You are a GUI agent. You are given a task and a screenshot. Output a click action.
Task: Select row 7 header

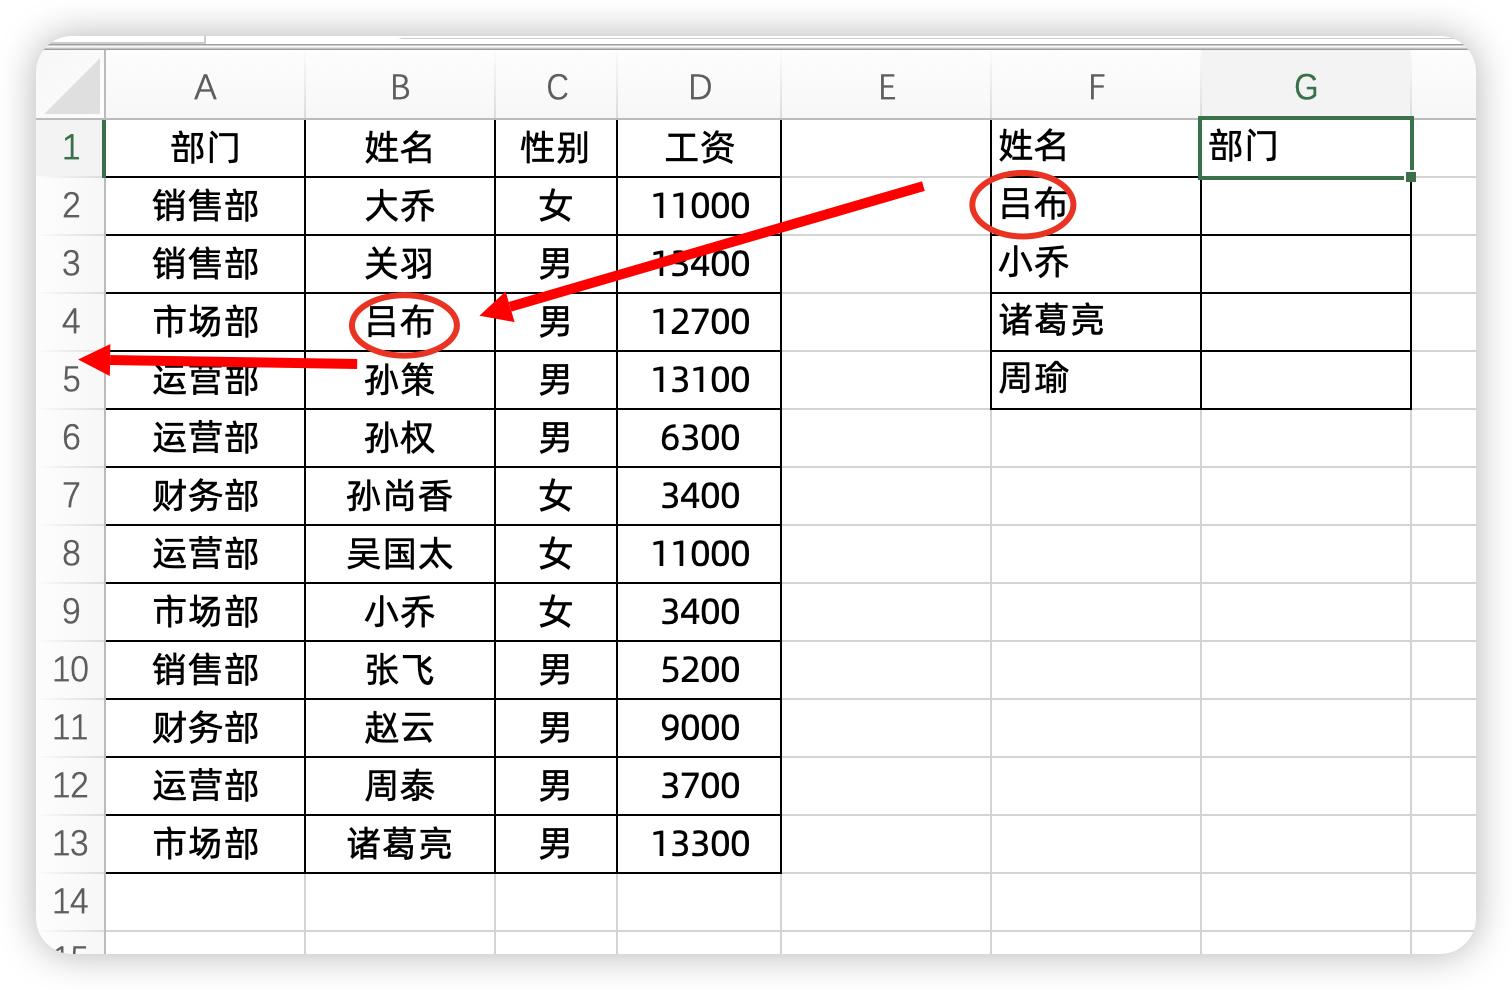[71, 496]
